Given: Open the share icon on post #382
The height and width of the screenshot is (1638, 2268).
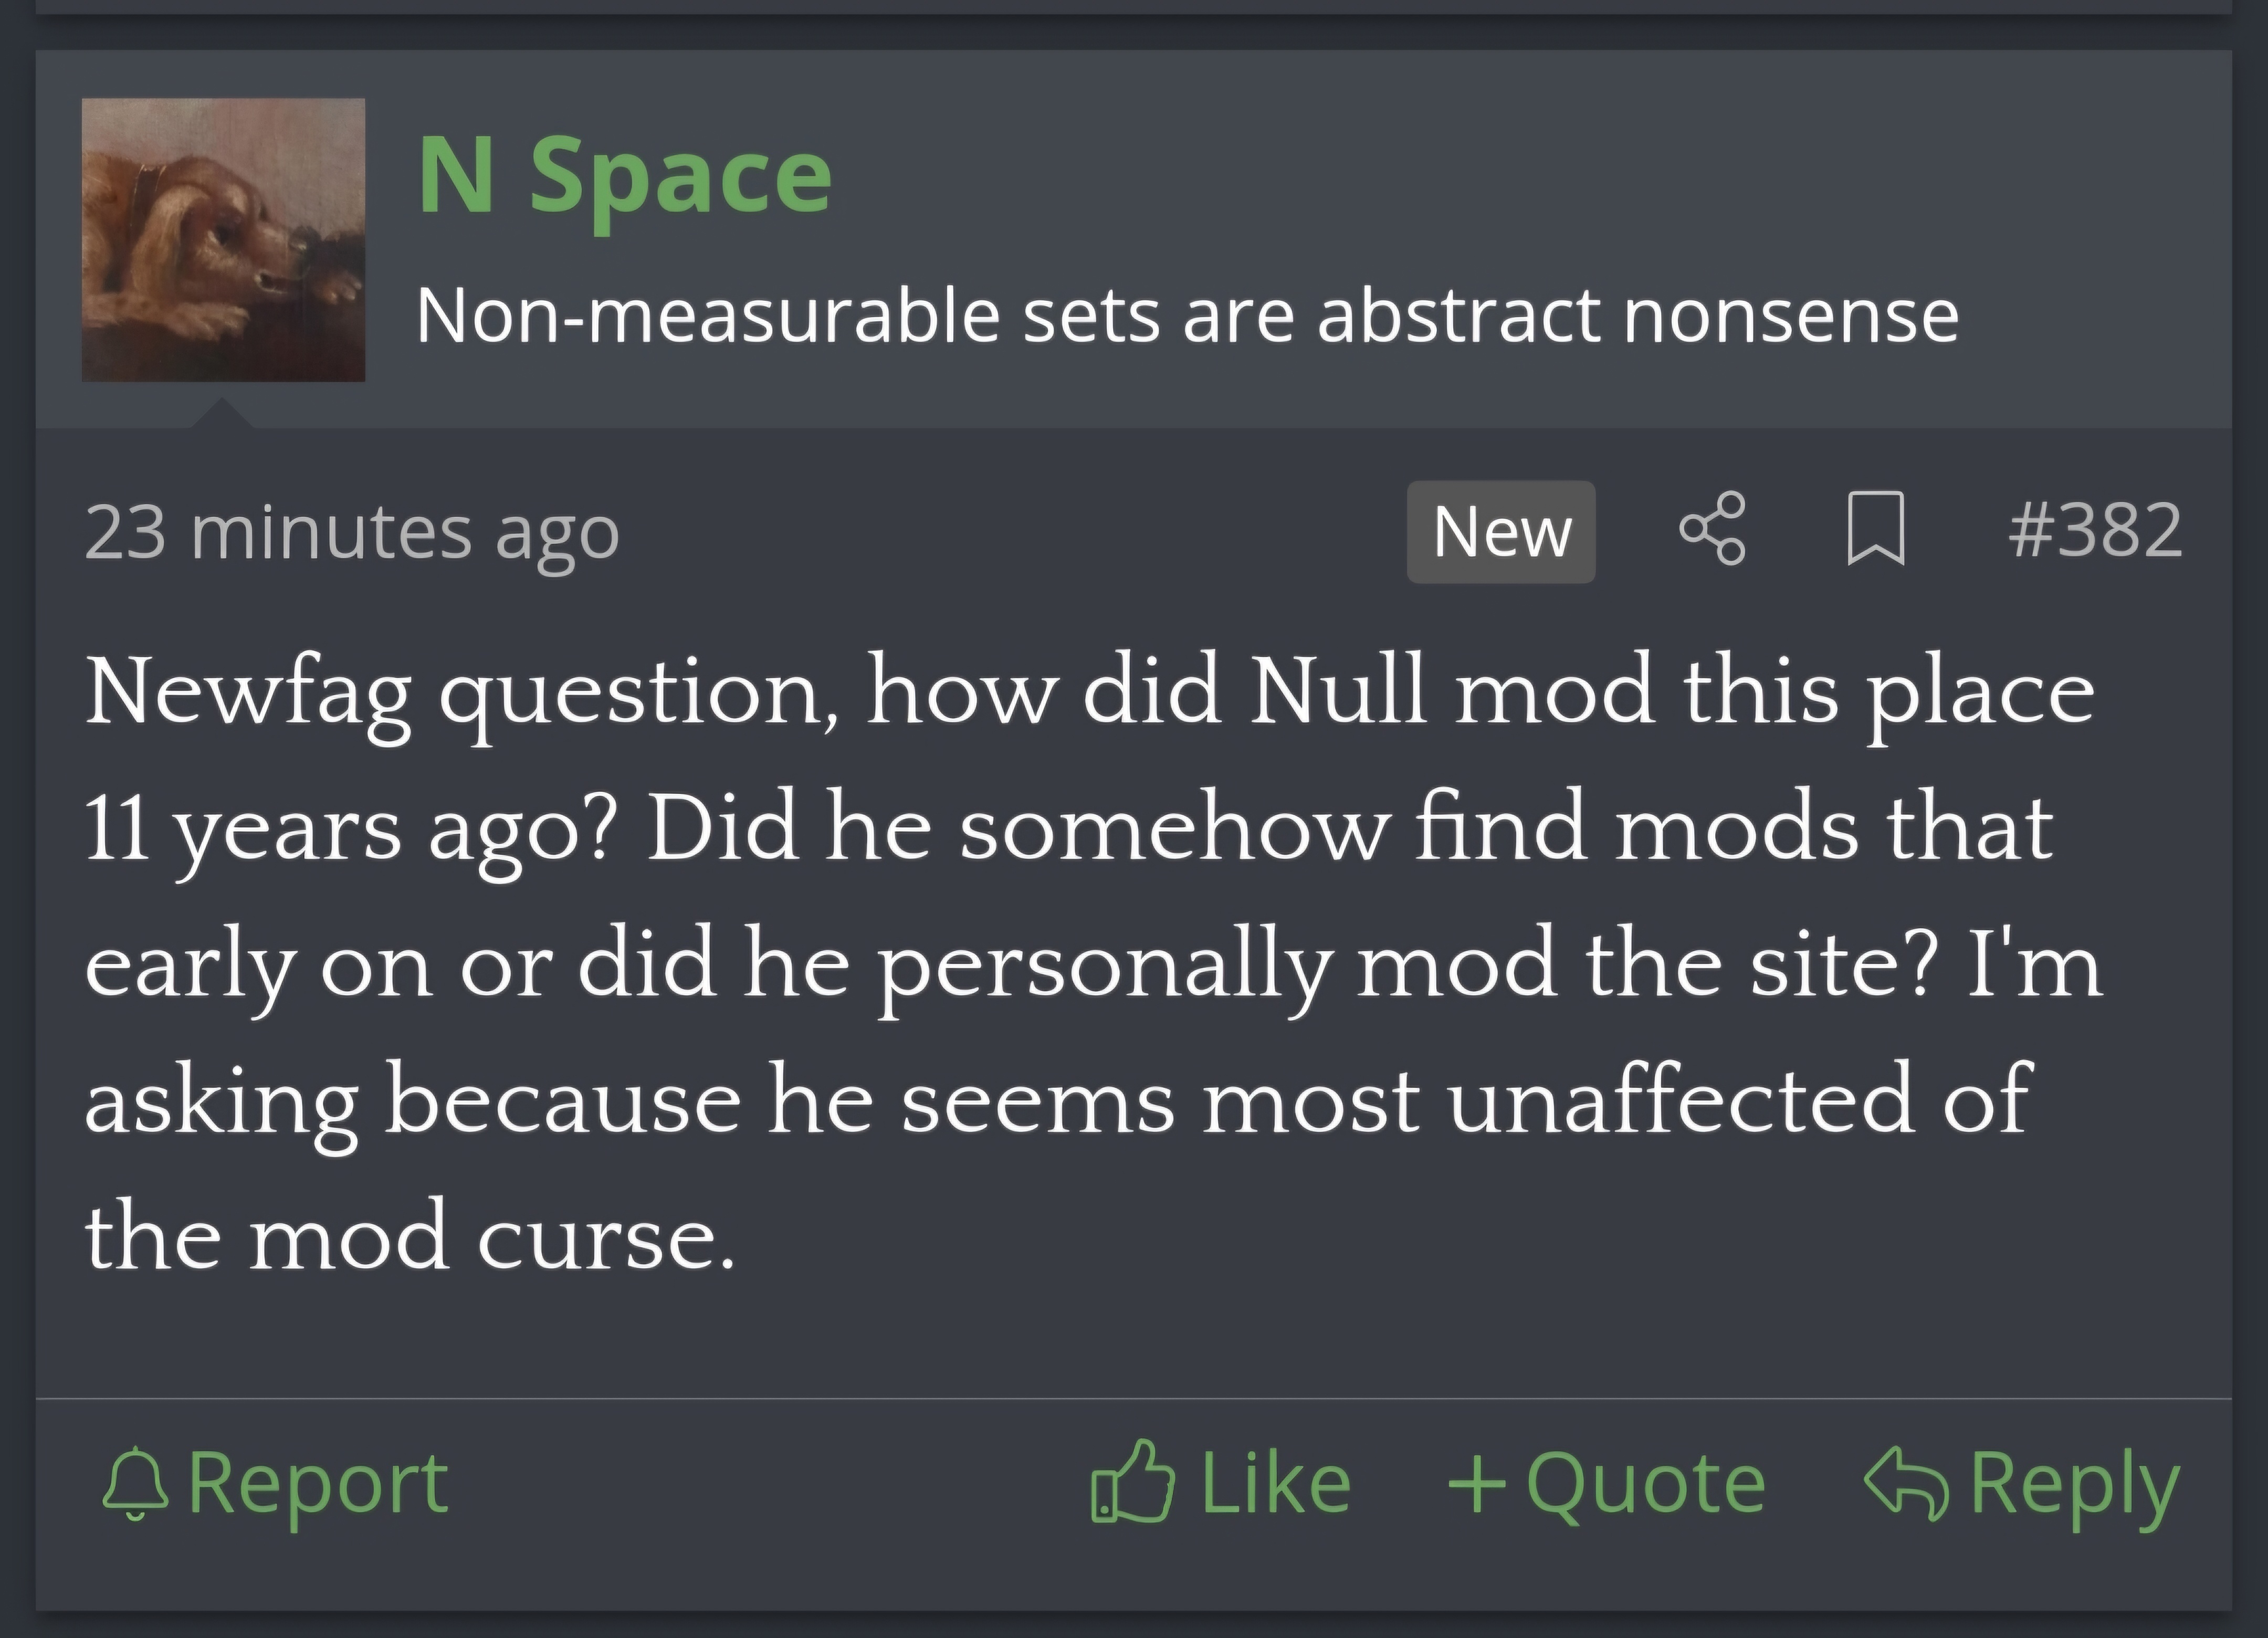Looking at the screenshot, I should tap(1712, 529).
